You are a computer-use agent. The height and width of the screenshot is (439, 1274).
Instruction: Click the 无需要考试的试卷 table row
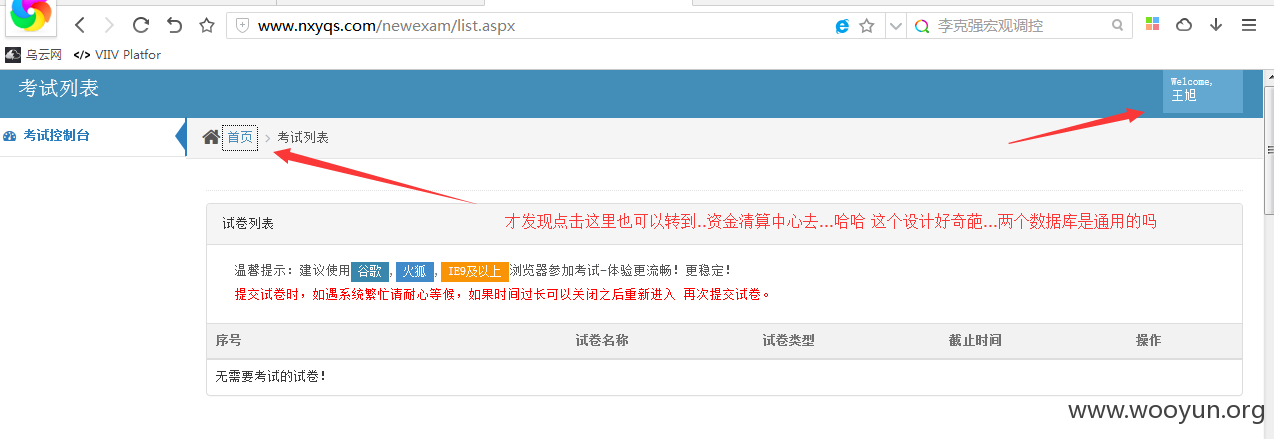pos(724,377)
